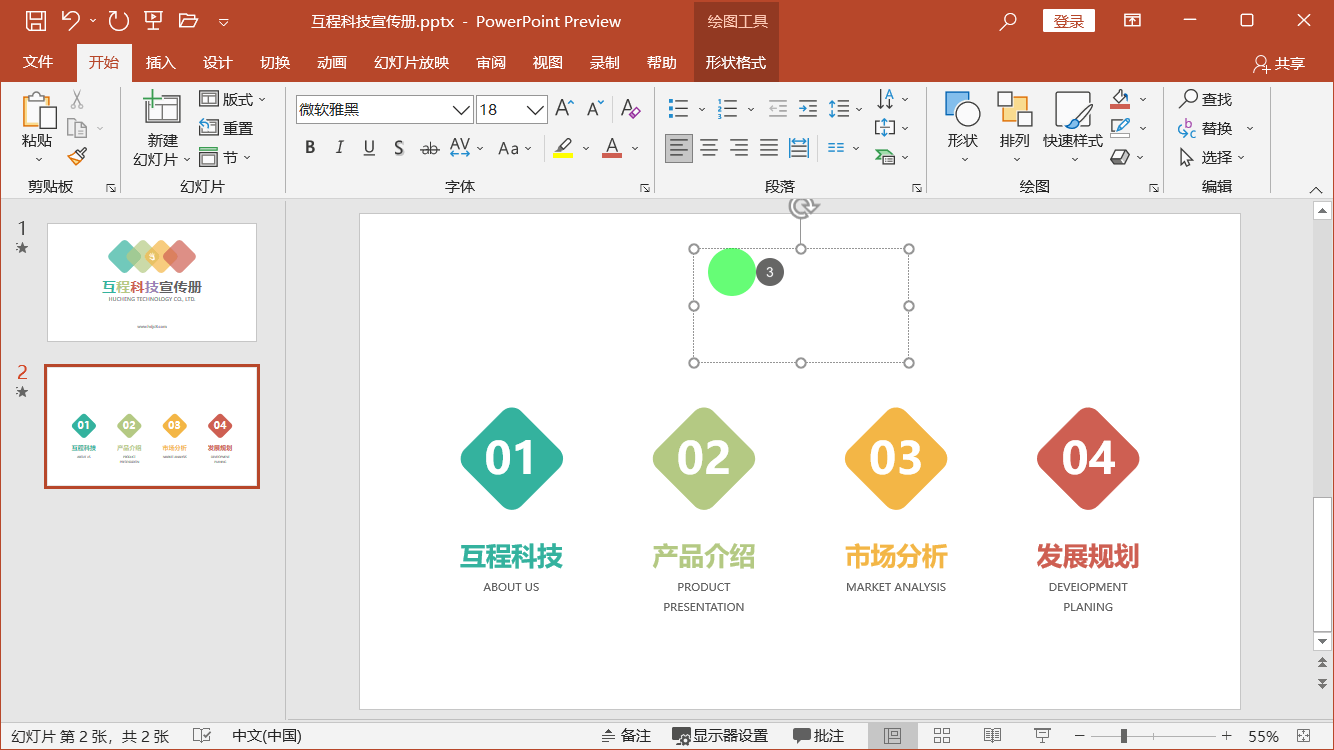Screen dimensions: 1334x750
Task: Click the Undo arrow icon
Action: tap(70, 20)
